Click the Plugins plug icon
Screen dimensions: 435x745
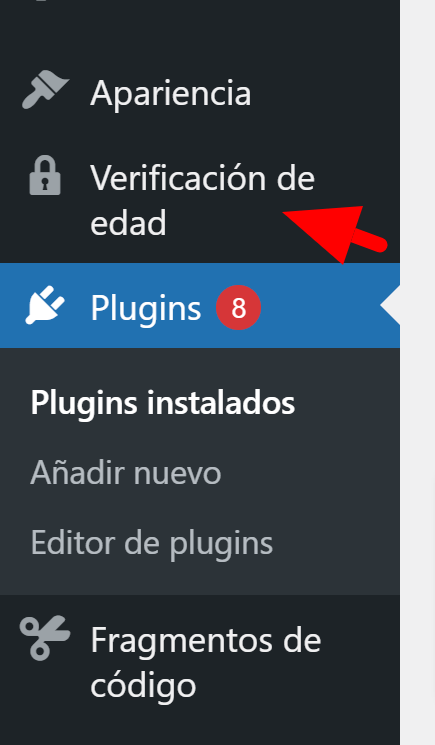tap(45, 306)
